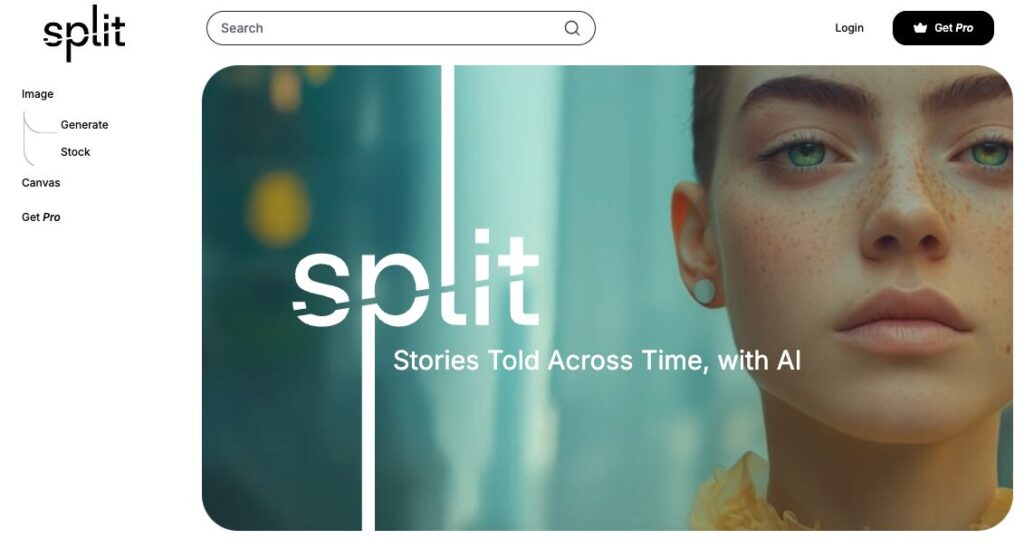Open Stock under Image

pyautogui.click(x=75, y=152)
